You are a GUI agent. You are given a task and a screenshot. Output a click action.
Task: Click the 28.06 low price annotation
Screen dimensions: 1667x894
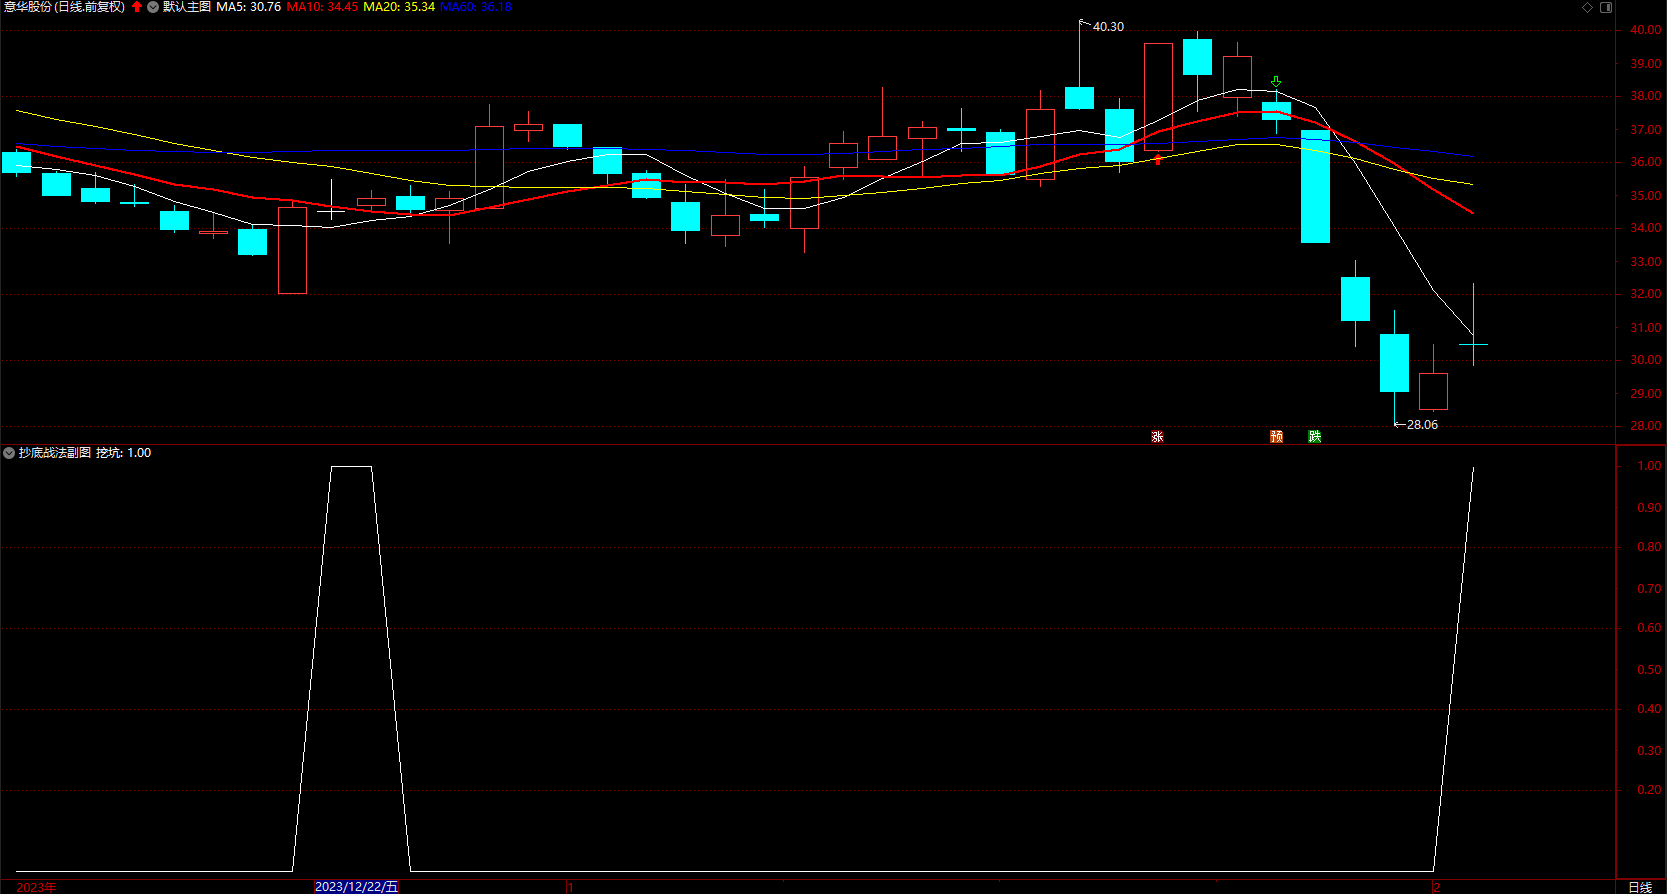pos(1422,425)
